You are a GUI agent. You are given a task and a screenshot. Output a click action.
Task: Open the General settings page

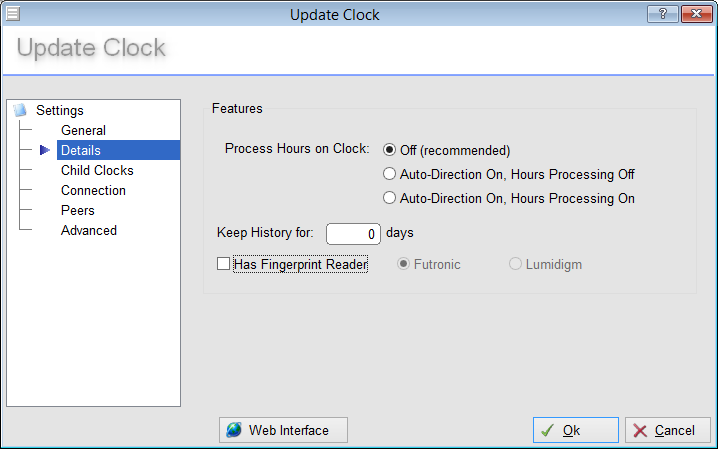coord(83,131)
